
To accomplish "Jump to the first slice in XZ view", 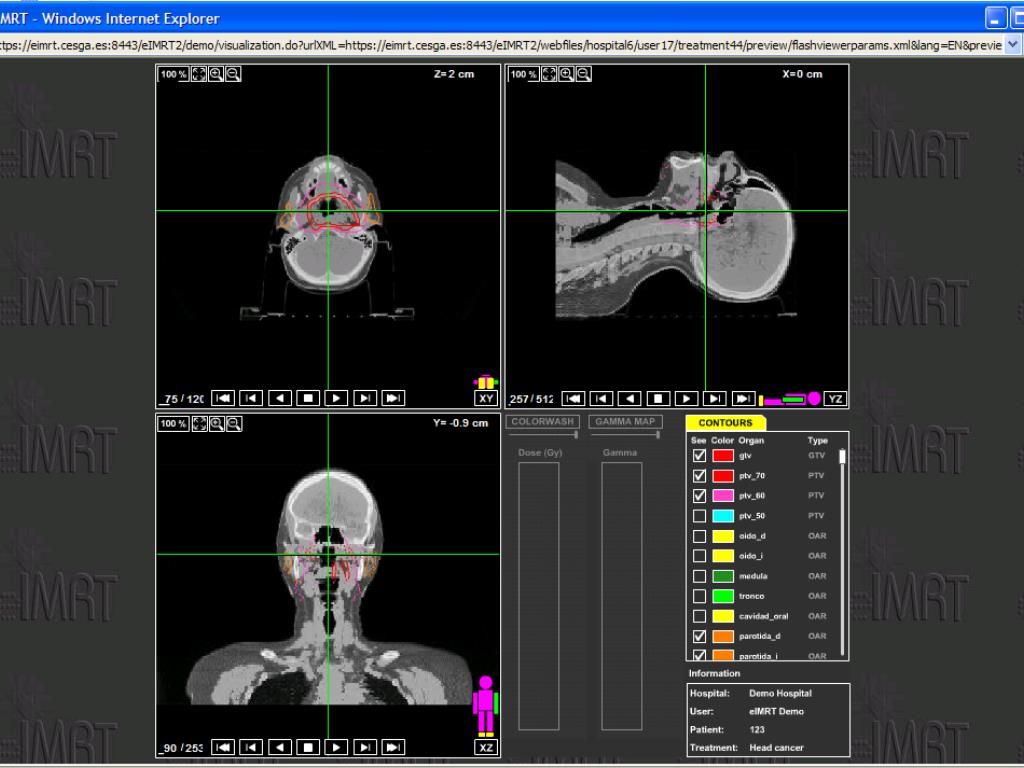I will tap(224, 747).
